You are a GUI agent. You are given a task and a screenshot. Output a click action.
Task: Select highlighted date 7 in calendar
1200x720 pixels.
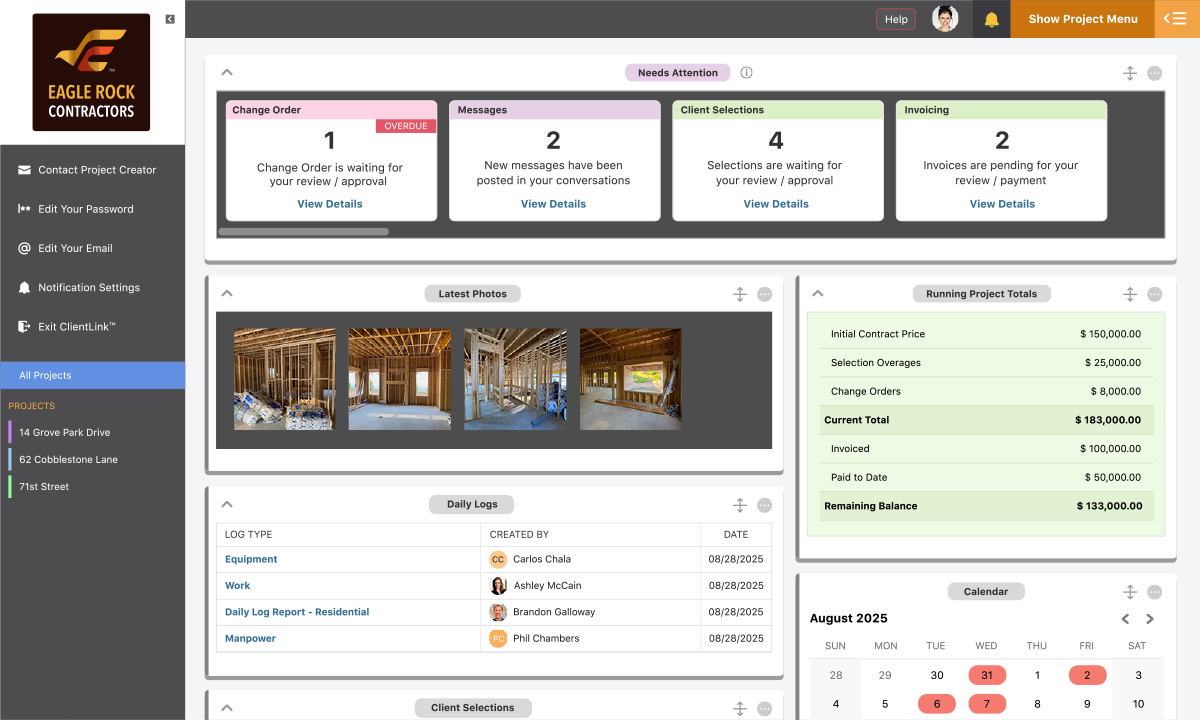tap(987, 704)
